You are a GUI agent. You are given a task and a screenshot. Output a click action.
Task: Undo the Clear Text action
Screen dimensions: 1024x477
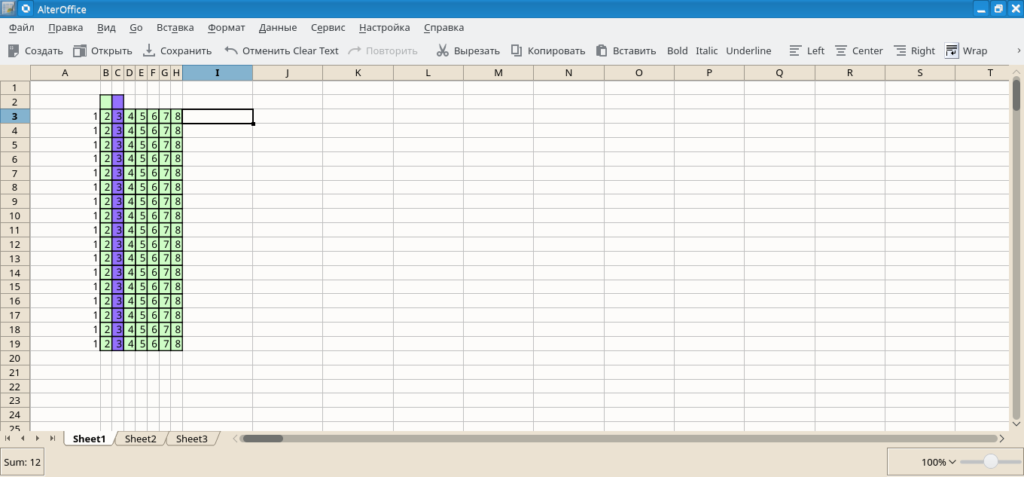tap(231, 51)
